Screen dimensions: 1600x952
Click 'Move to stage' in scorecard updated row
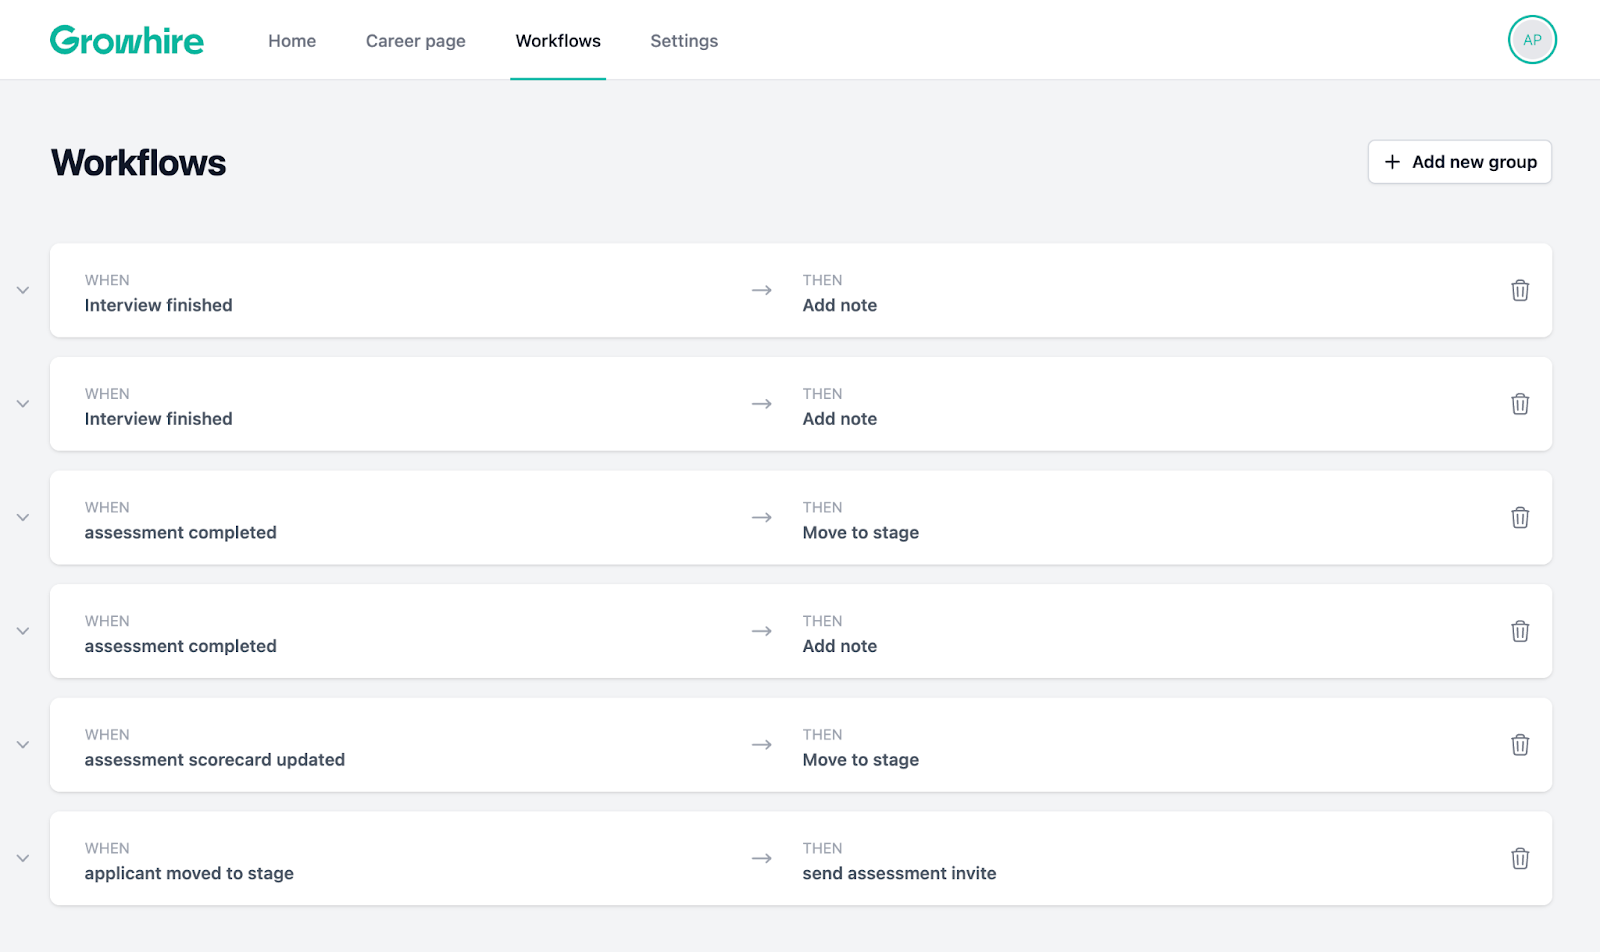861,760
